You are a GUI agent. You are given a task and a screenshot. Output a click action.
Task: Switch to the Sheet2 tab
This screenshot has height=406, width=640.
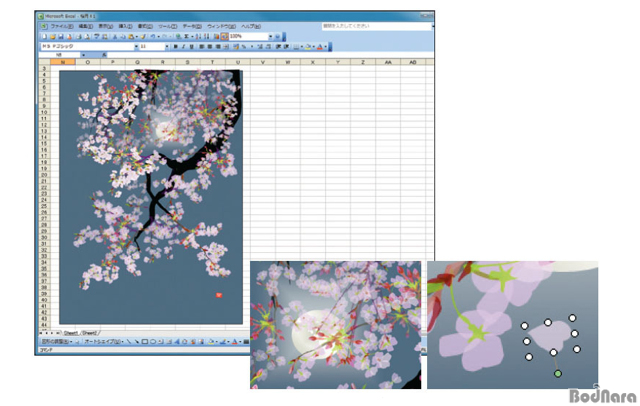click(x=89, y=333)
